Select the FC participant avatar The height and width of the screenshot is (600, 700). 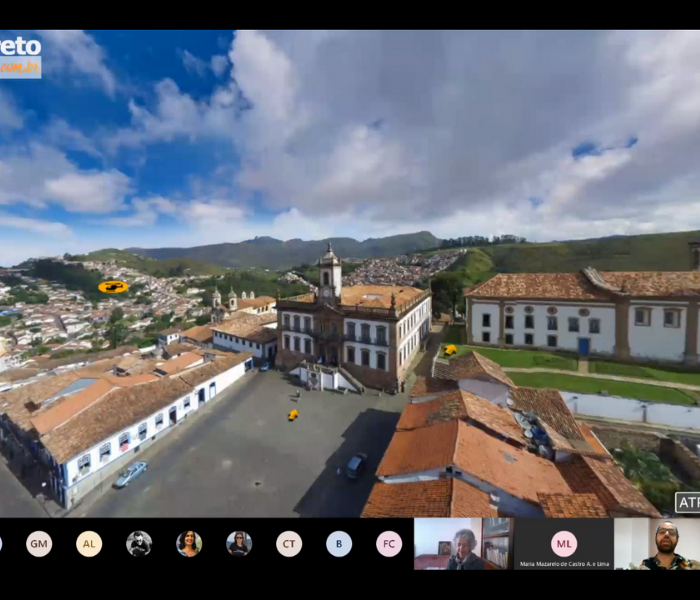(389, 543)
